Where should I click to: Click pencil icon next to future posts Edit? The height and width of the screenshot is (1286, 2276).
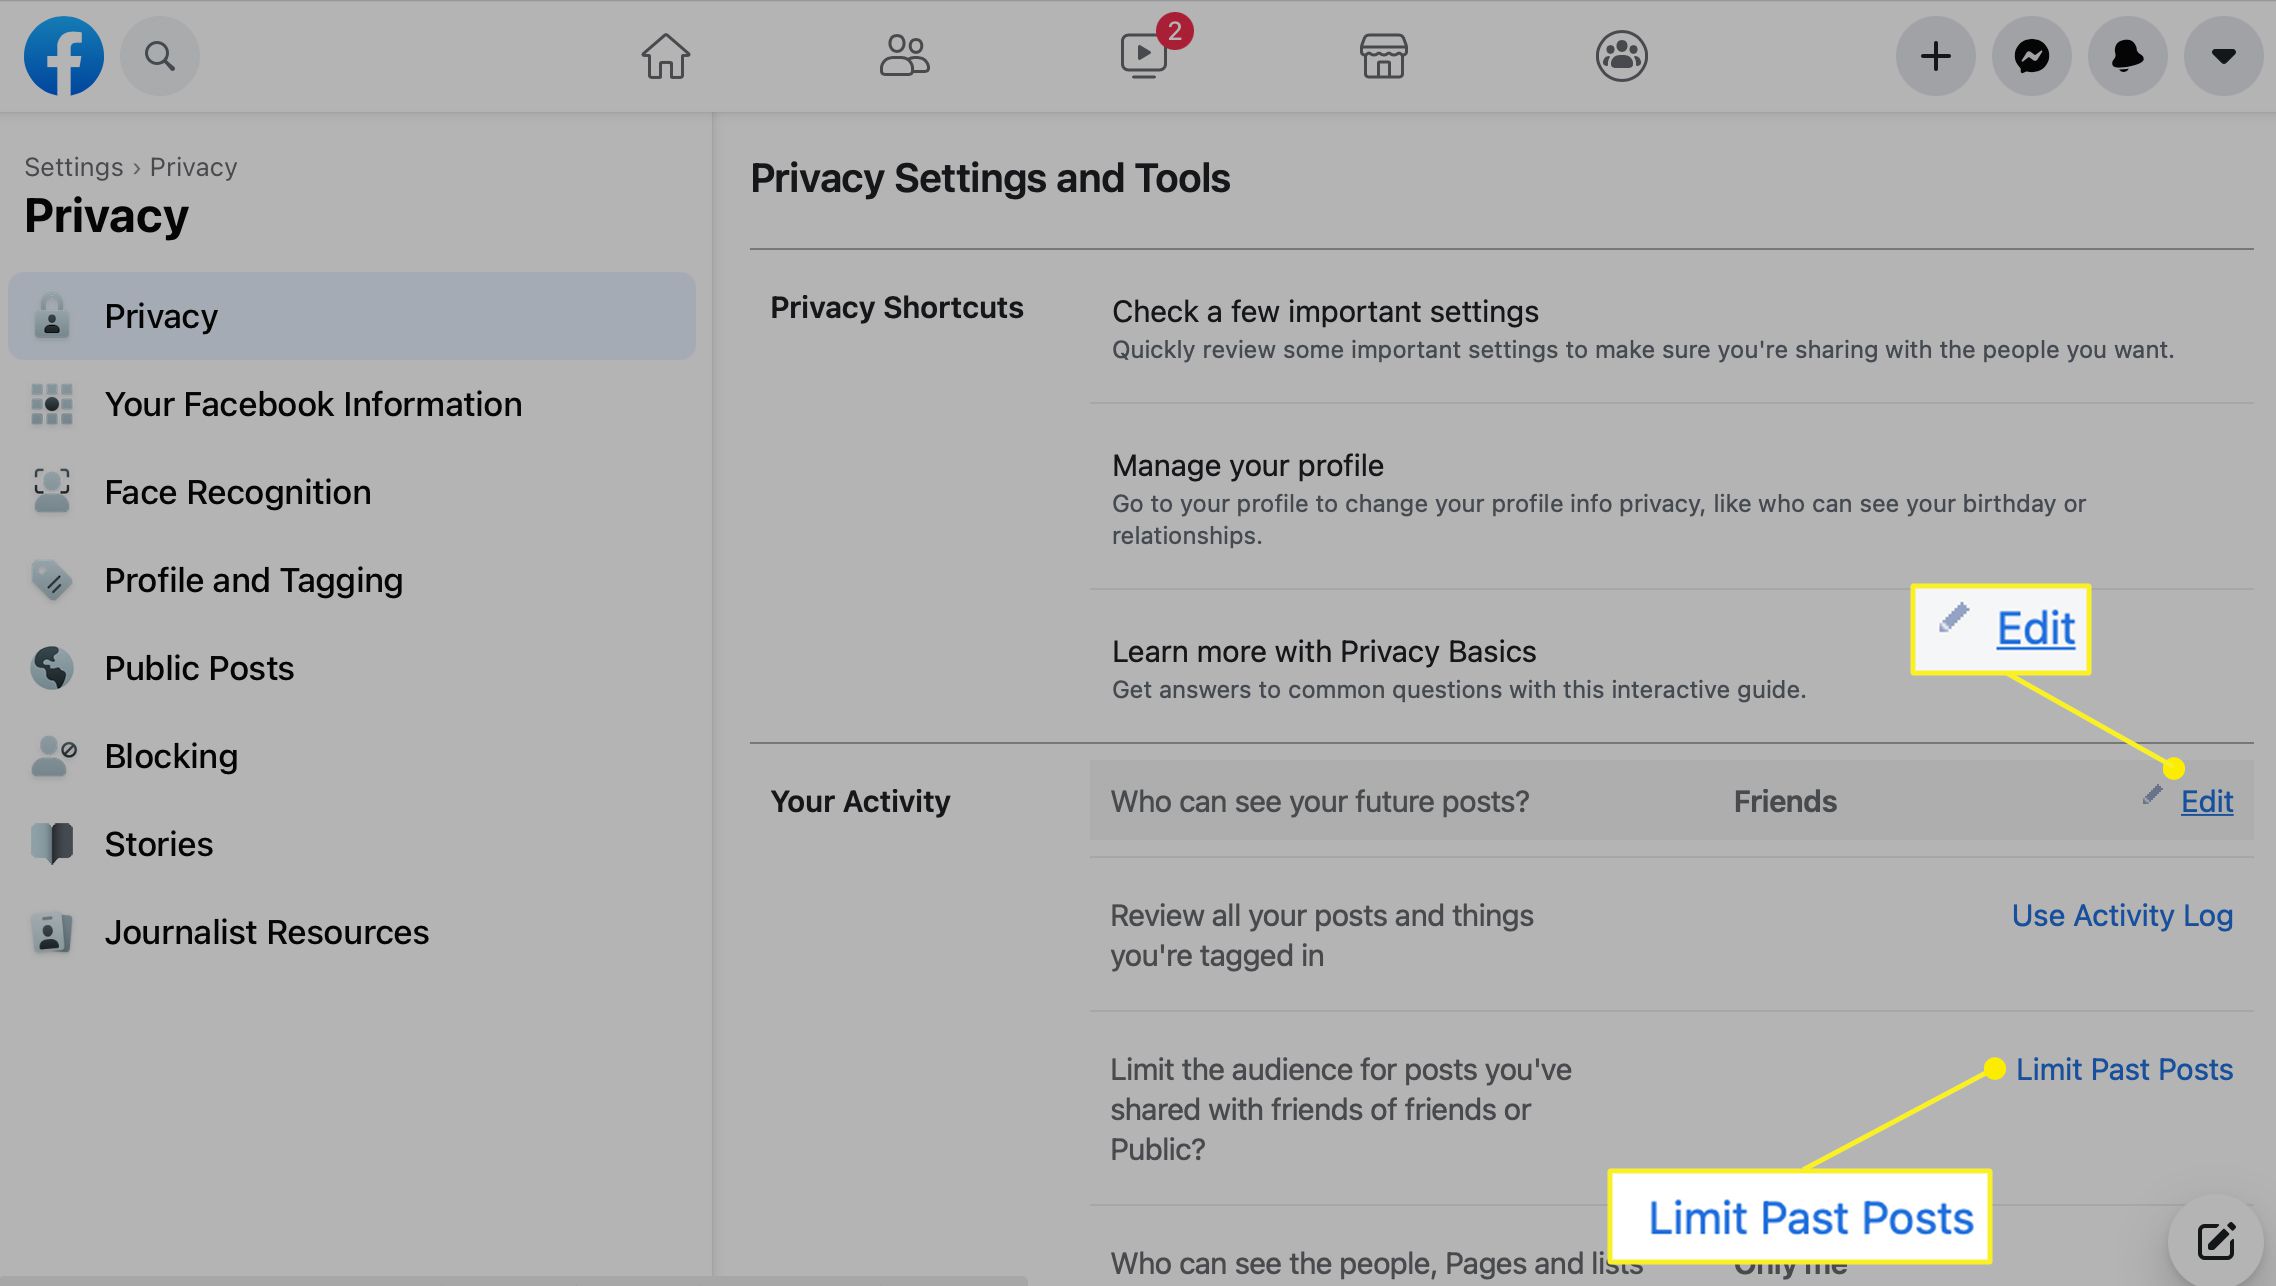coord(2153,796)
